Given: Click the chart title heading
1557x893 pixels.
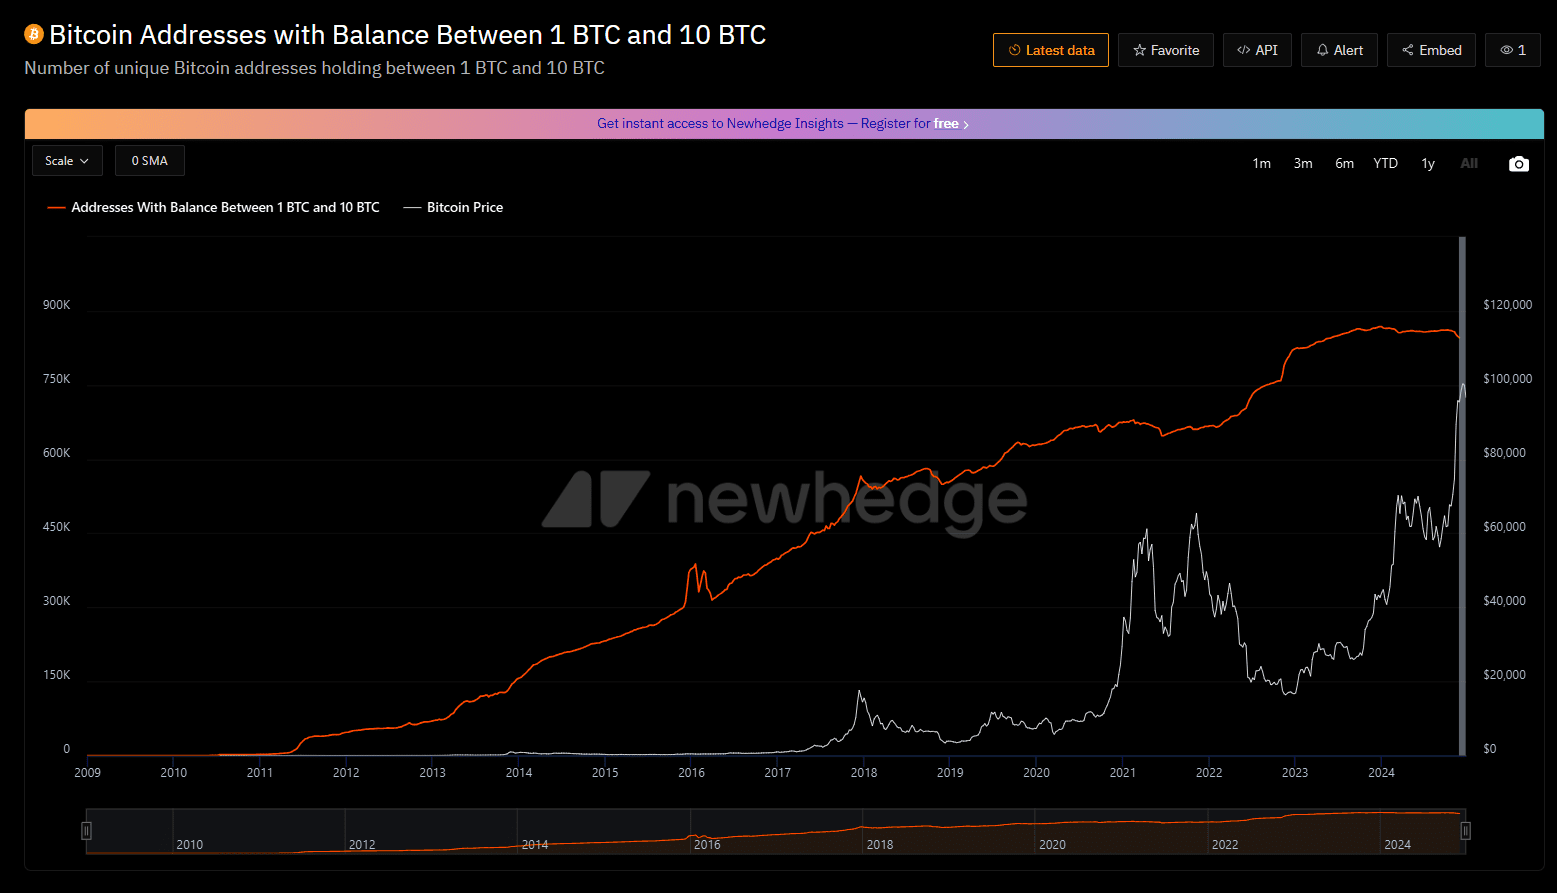Looking at the screenshot, I should (408, 35).
